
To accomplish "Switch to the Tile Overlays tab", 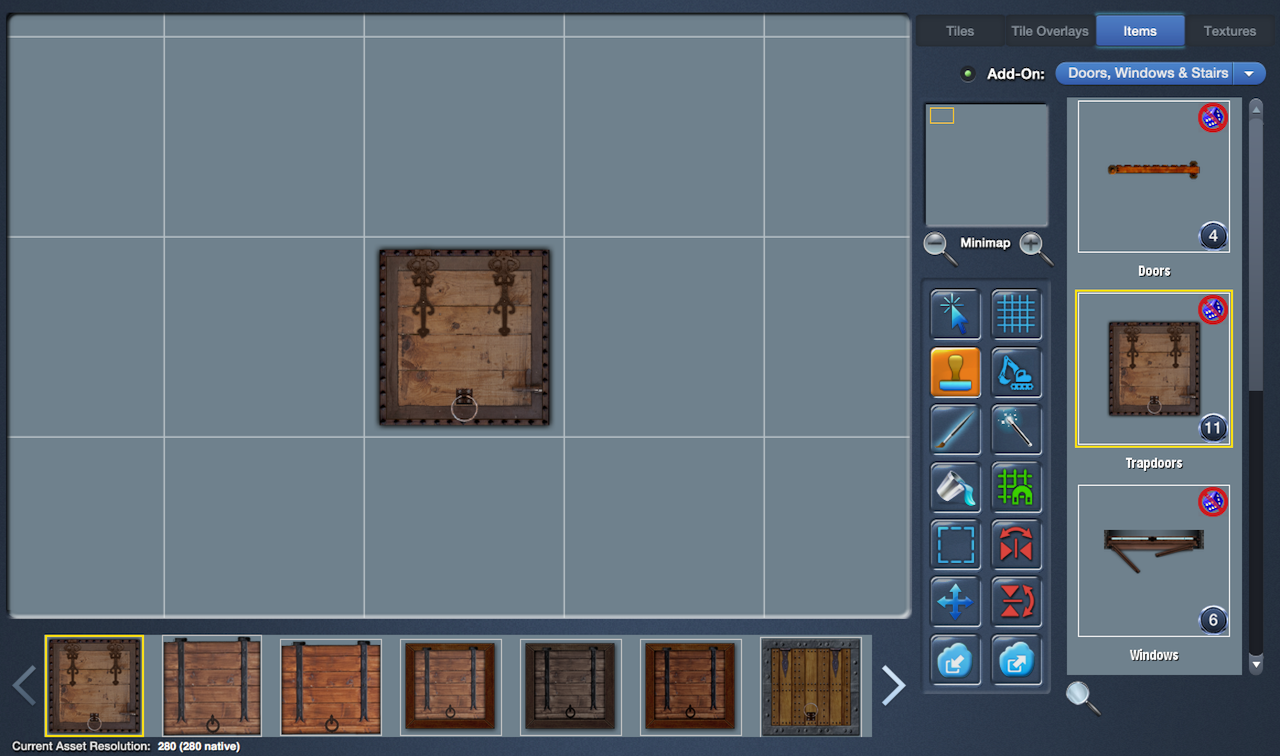I will point(1049,31).
